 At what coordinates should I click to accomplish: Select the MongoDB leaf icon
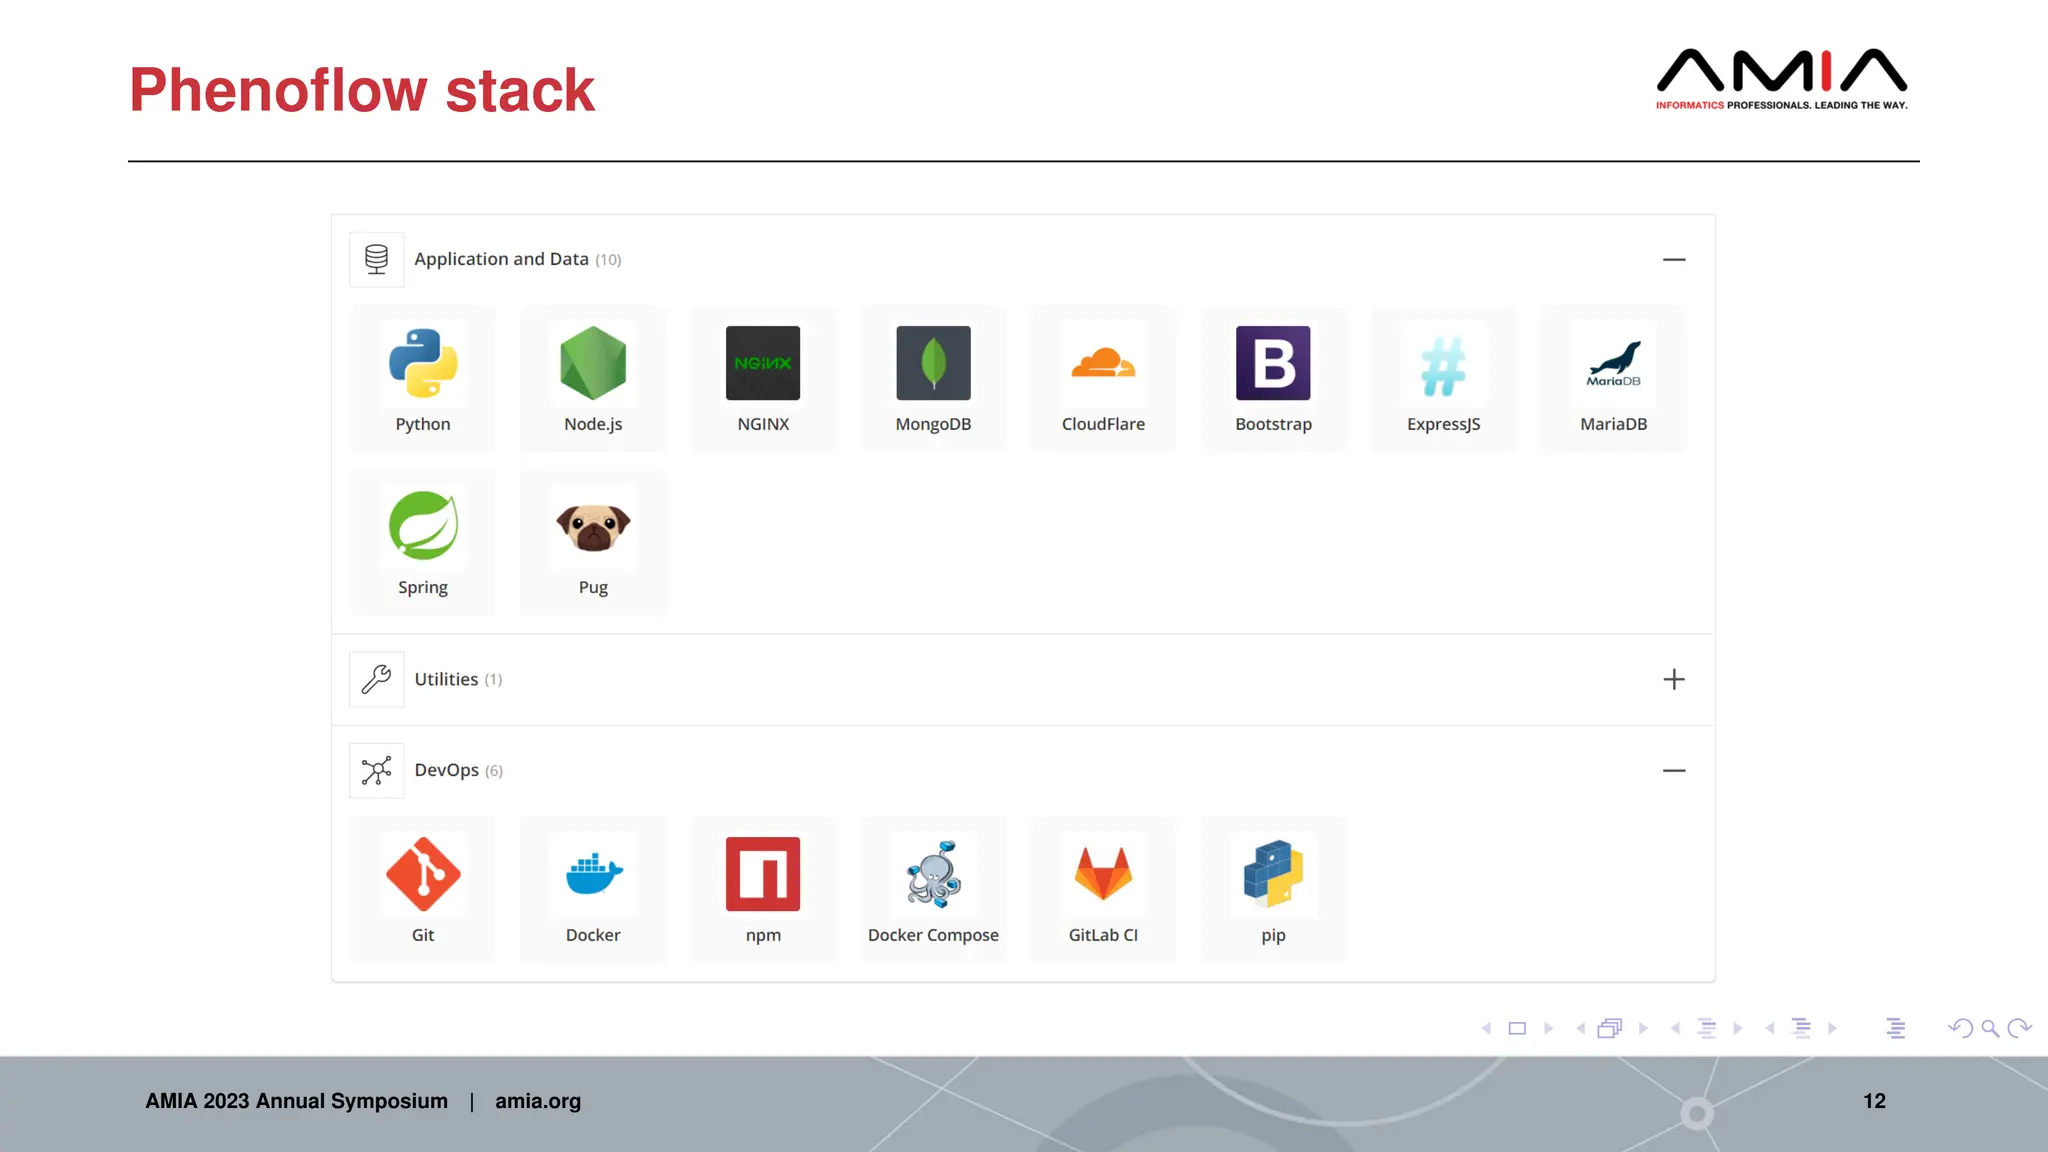933,363
